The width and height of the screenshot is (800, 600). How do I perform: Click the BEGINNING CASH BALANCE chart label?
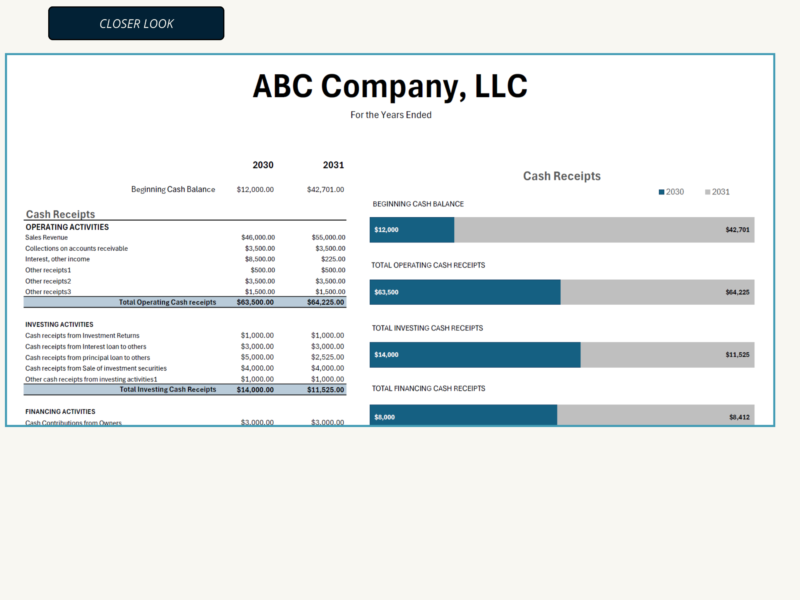pos(418,204)
